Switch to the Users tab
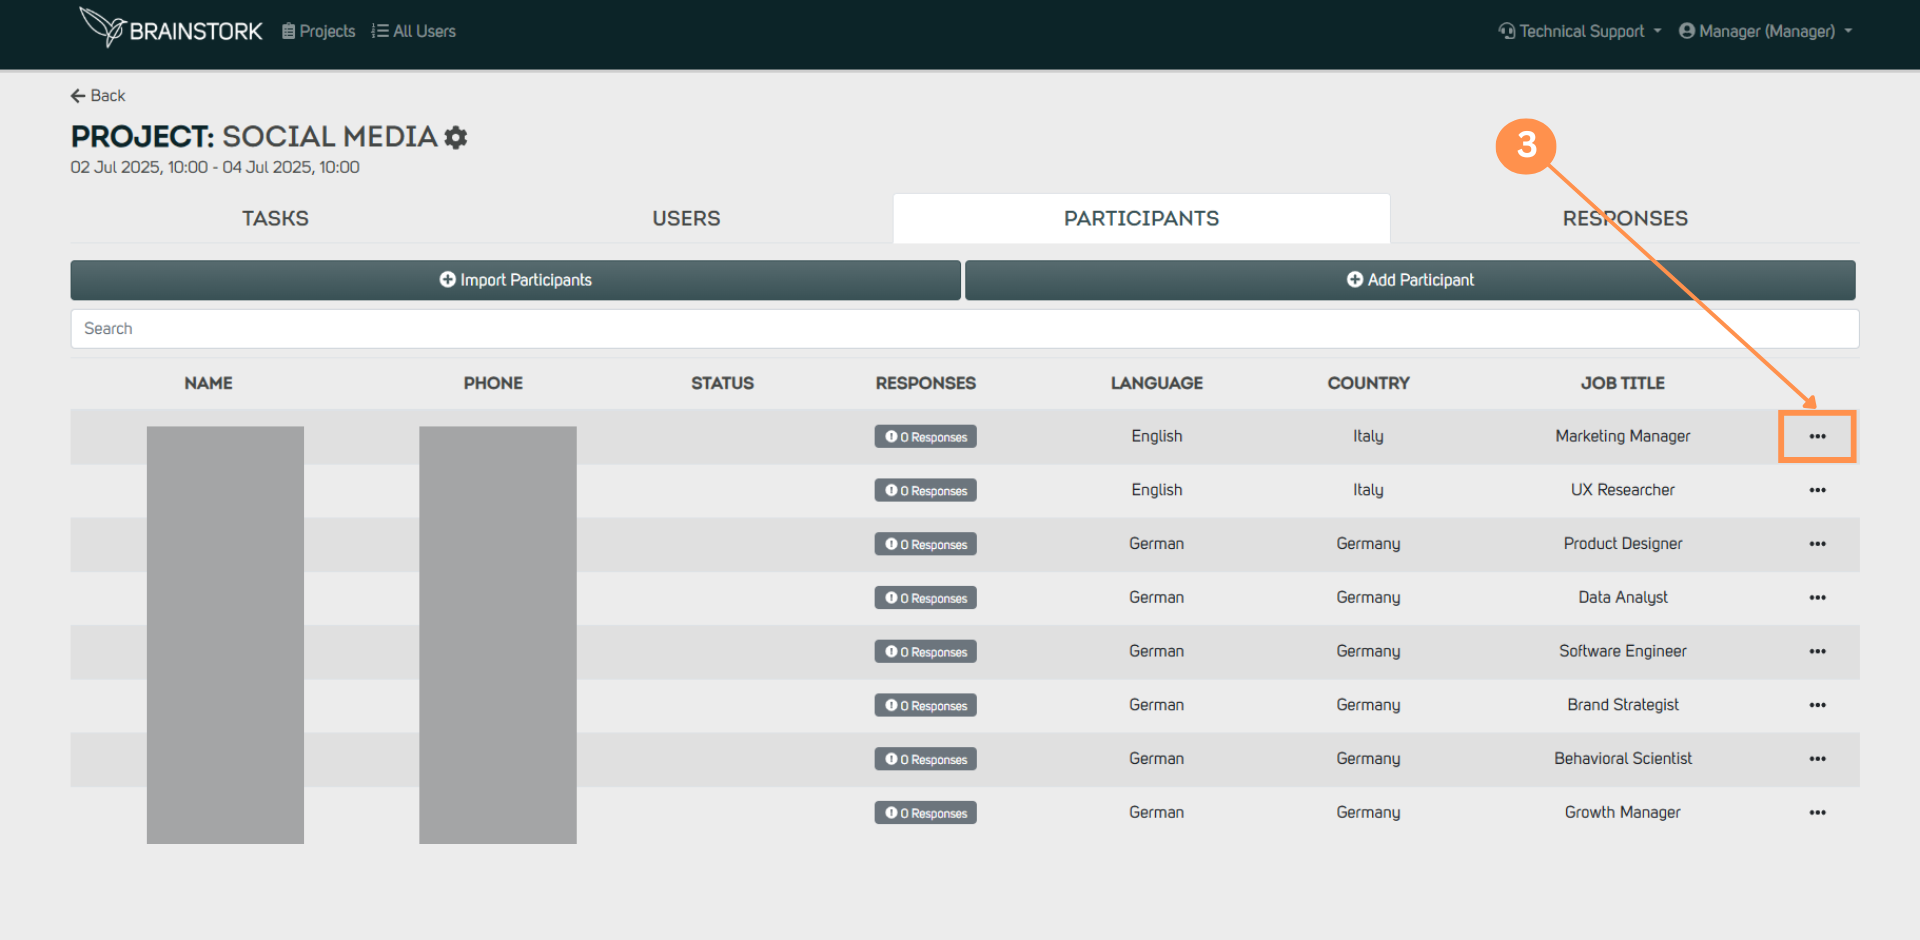 pyautogui.click(x=686, y=218)
